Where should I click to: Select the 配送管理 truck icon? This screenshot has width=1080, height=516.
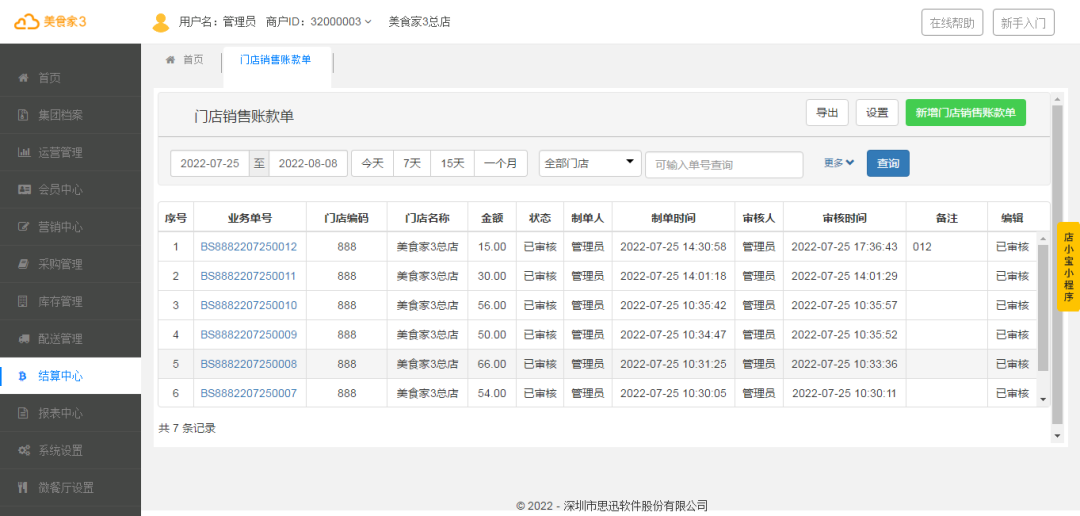(23, 339)
